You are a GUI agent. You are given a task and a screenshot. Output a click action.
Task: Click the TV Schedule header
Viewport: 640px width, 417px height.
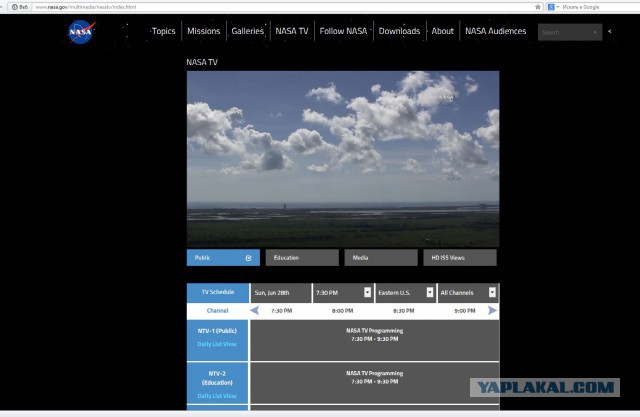(x=218, y=293)
